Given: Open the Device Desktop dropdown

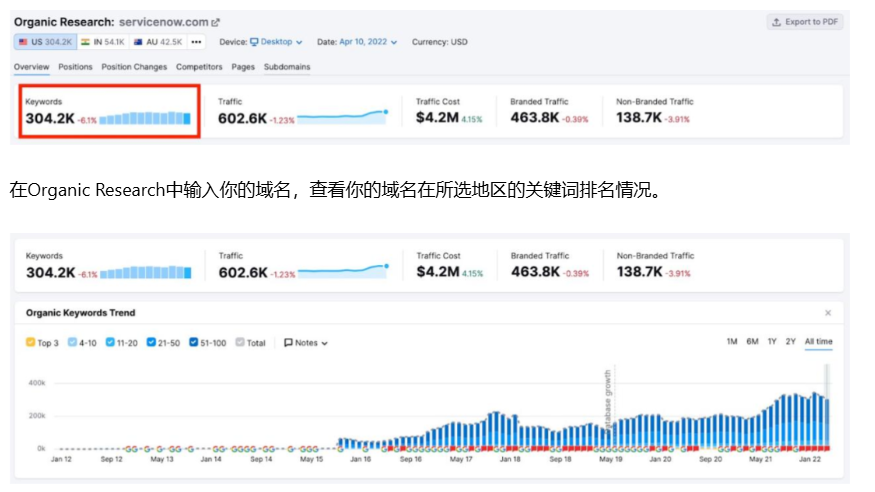Looking at the screenshot, I should pos(276,42).
